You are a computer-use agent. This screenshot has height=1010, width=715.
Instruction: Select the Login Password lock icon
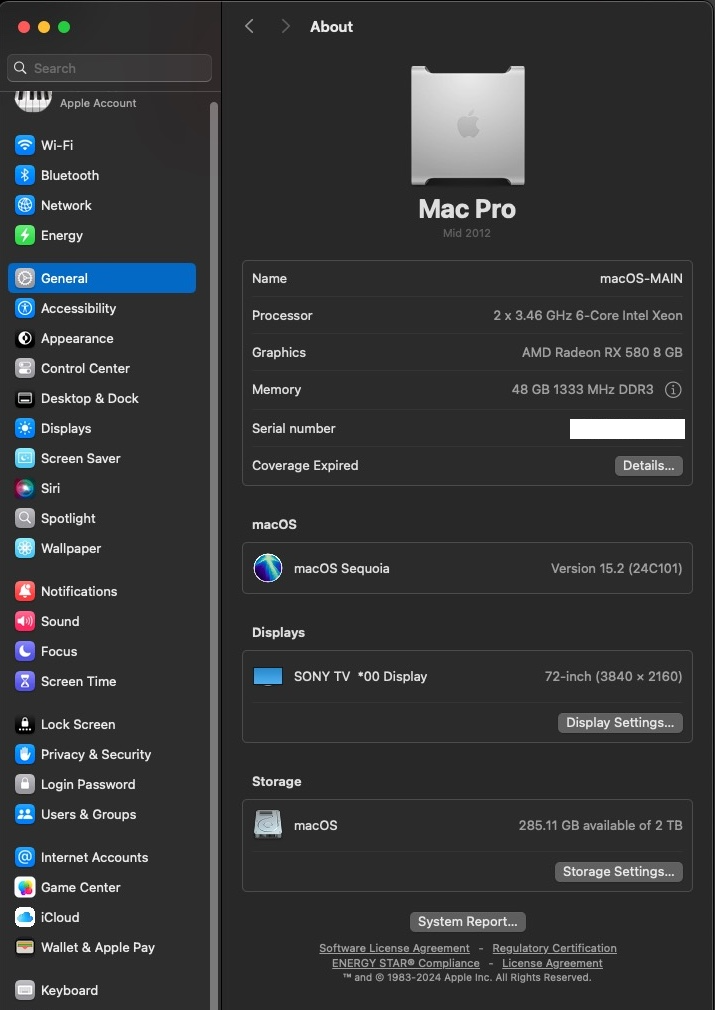click(24, 785)
